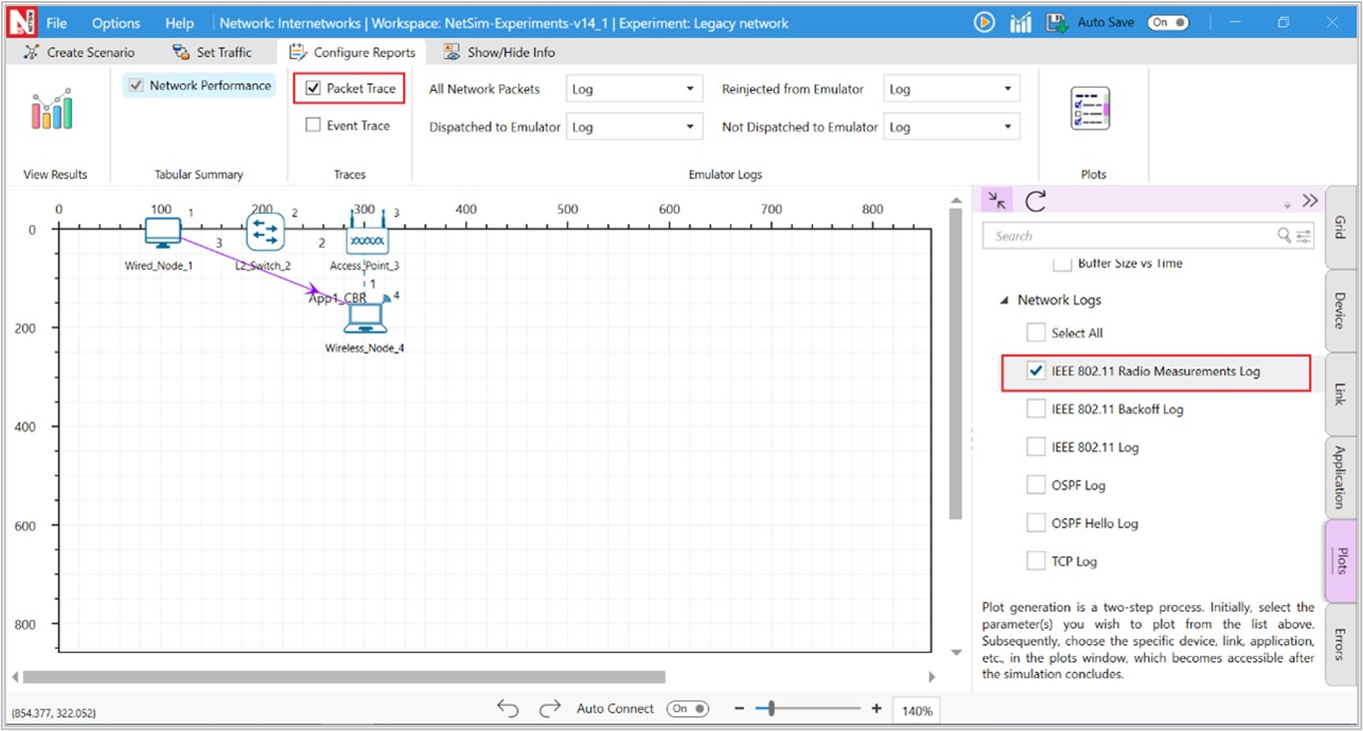
Task: Enable the Event Trace checkbox
Action: [x=314, y=126]
